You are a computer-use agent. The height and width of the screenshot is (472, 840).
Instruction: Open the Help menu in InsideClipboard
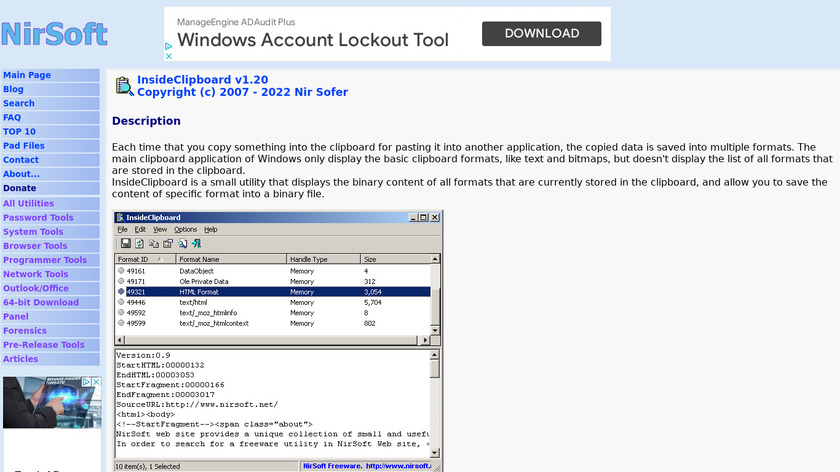coord(211,229)
